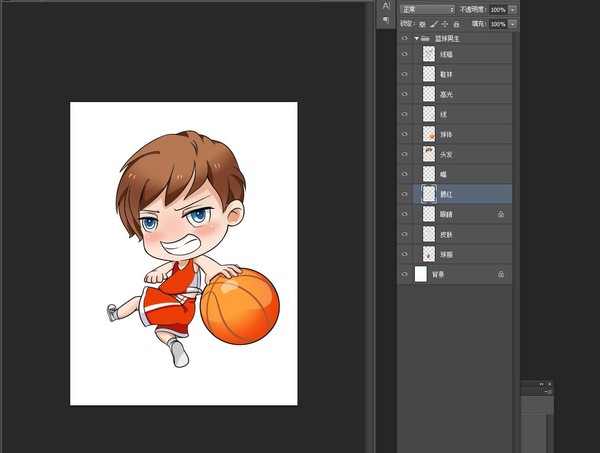Viewport: 600px width, 453px height.
Task: Click the 高光 layer name
Action: point(446,95)
